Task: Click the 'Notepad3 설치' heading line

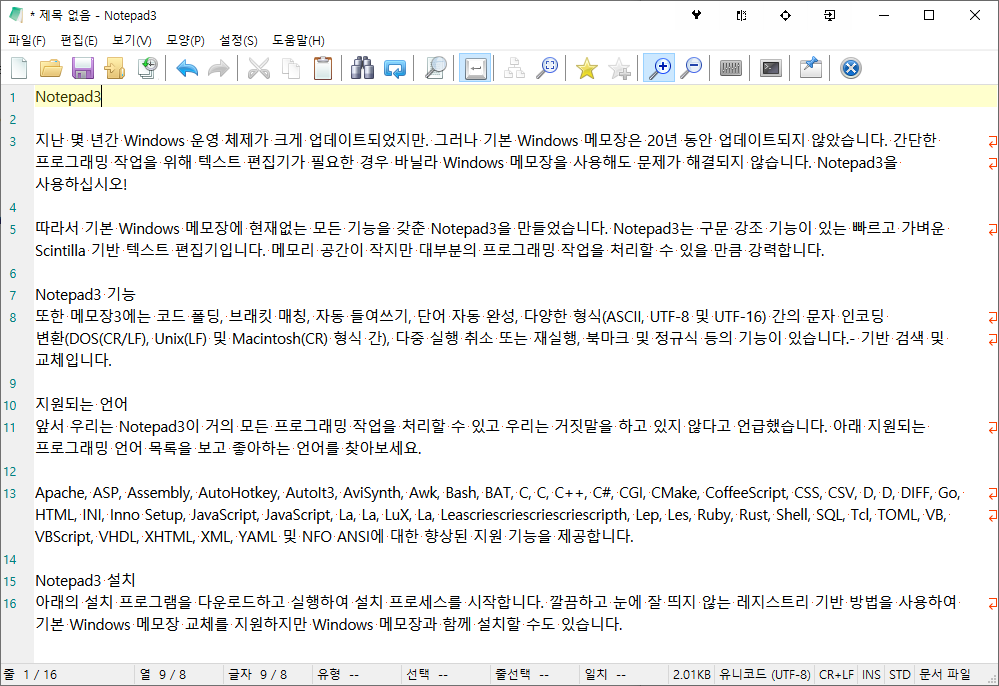Action: (85, 581)
